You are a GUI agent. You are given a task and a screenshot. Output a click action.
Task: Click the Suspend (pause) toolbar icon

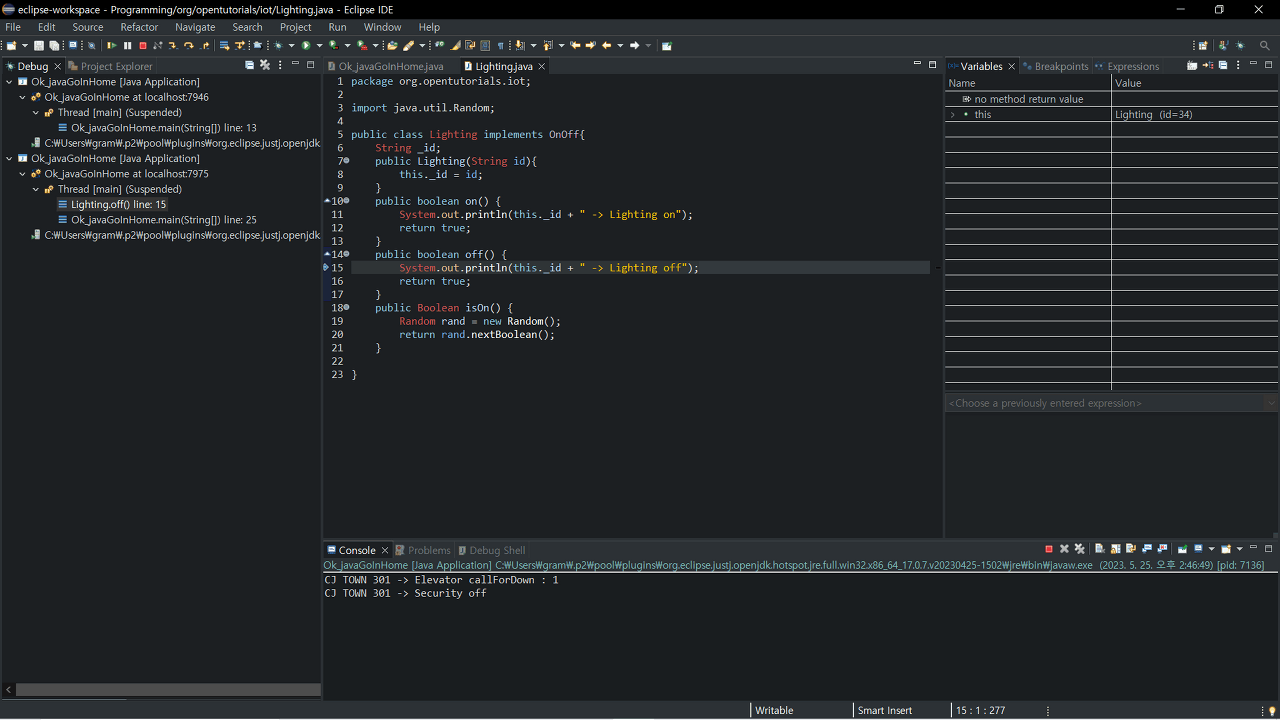point(127,46)
